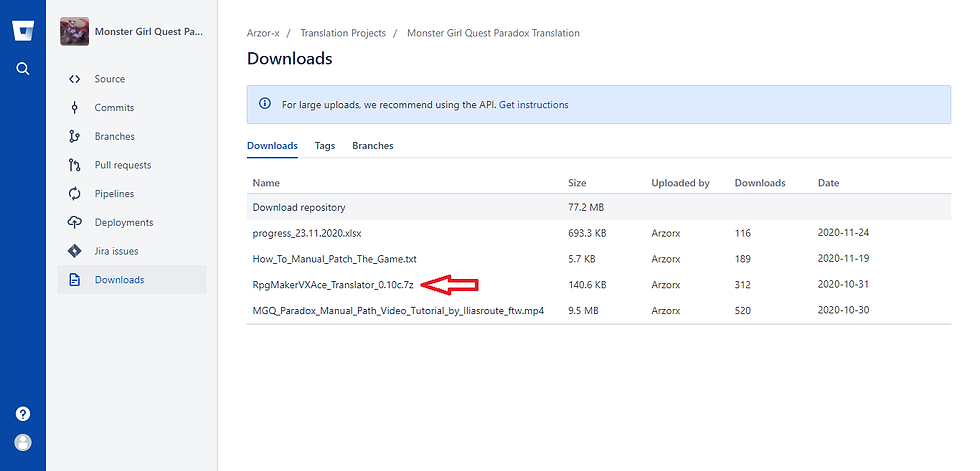Click the Size column header

click(x=577, y=183)
